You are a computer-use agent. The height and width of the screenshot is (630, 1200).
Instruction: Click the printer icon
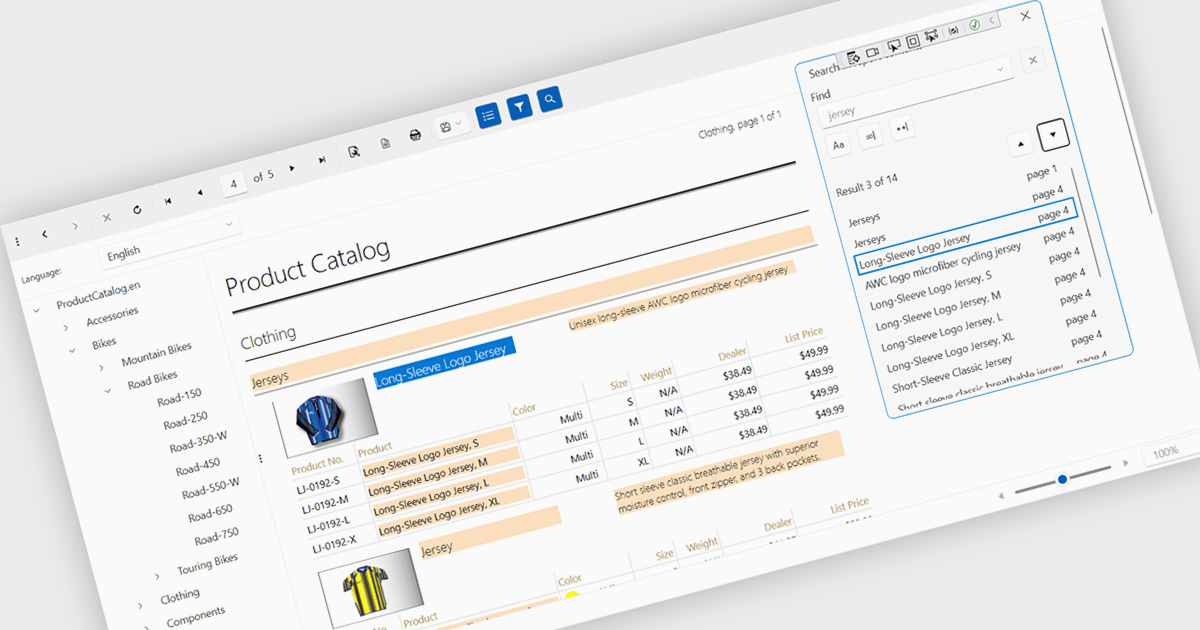pyautogui.click(x=415, y=135)
